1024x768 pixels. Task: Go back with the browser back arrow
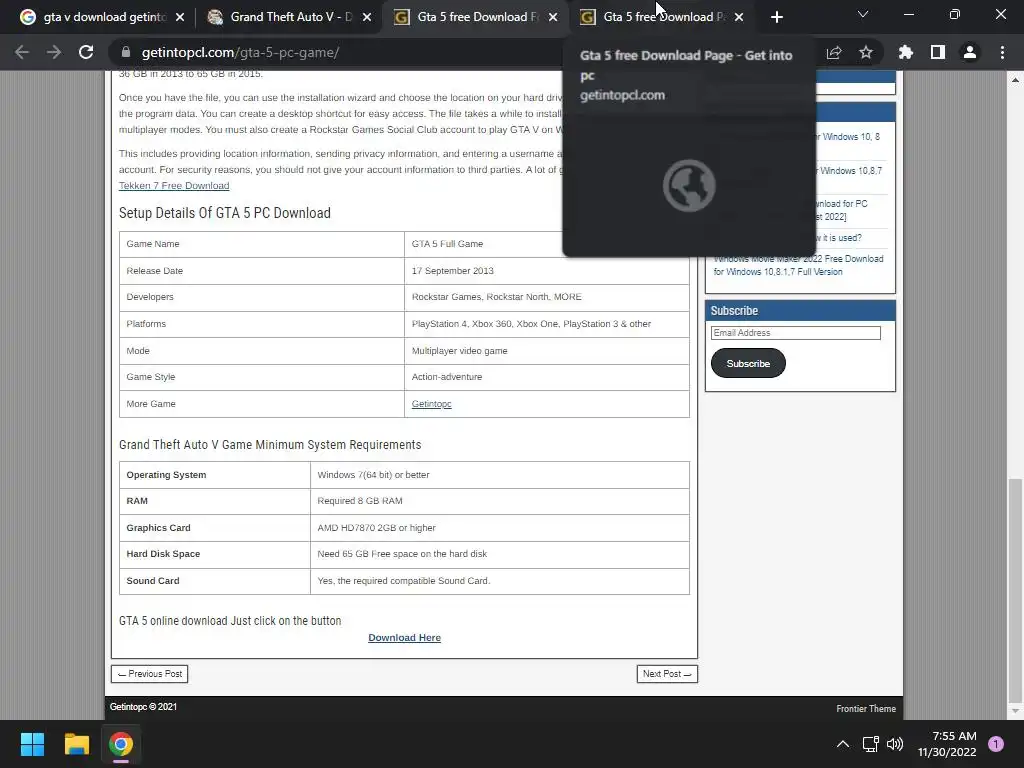point(22,52)
